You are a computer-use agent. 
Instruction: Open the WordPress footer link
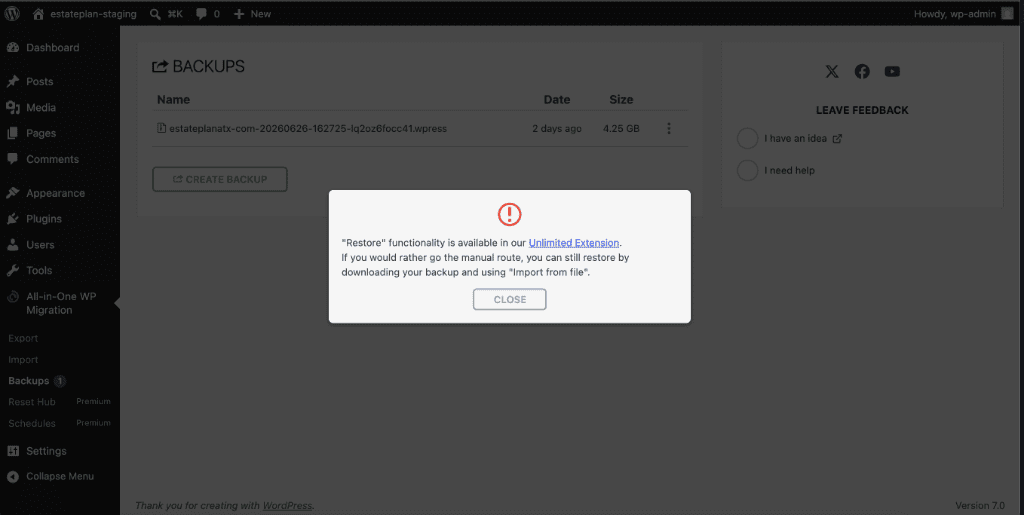287,505
